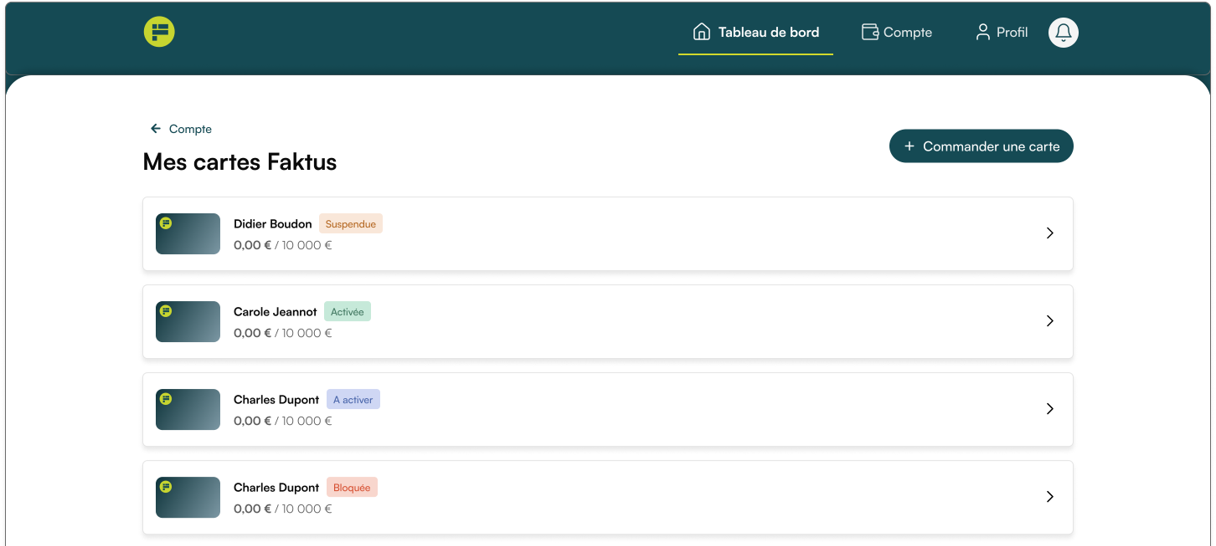
Task: Click the wallet icon next to Compte
Action: pos(870,32)
